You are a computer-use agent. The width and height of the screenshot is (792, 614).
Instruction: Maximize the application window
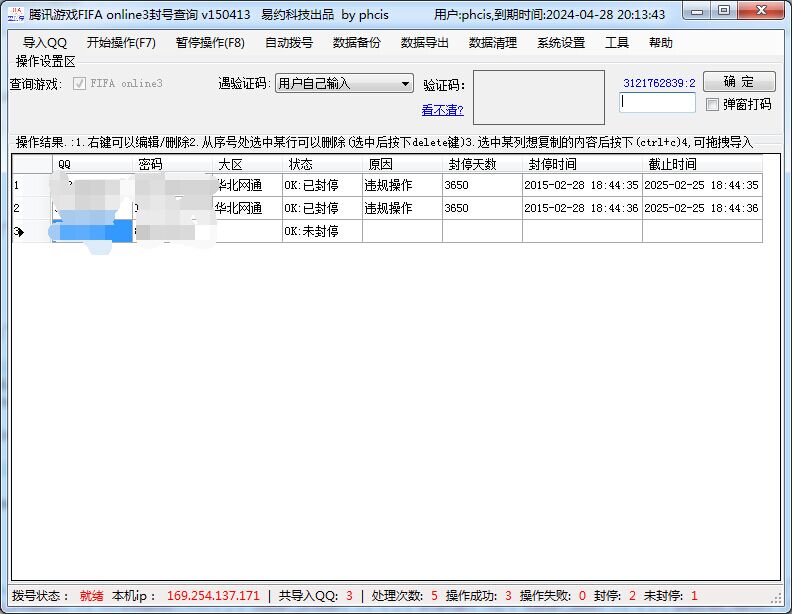click(724, 11)
